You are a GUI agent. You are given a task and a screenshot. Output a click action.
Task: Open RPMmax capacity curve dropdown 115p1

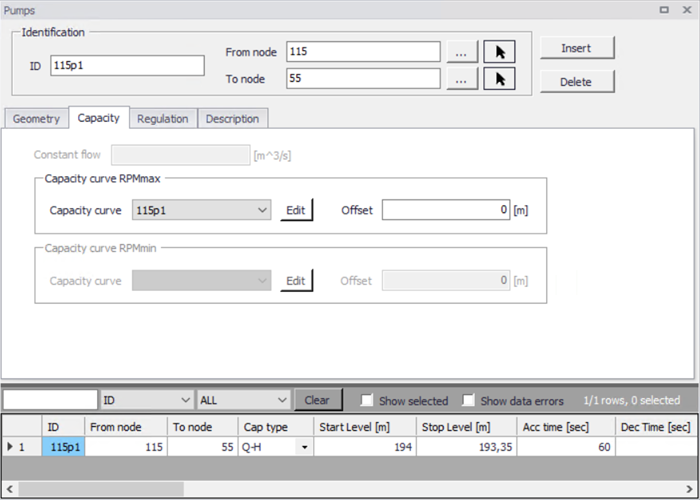[x=201, y=210]
